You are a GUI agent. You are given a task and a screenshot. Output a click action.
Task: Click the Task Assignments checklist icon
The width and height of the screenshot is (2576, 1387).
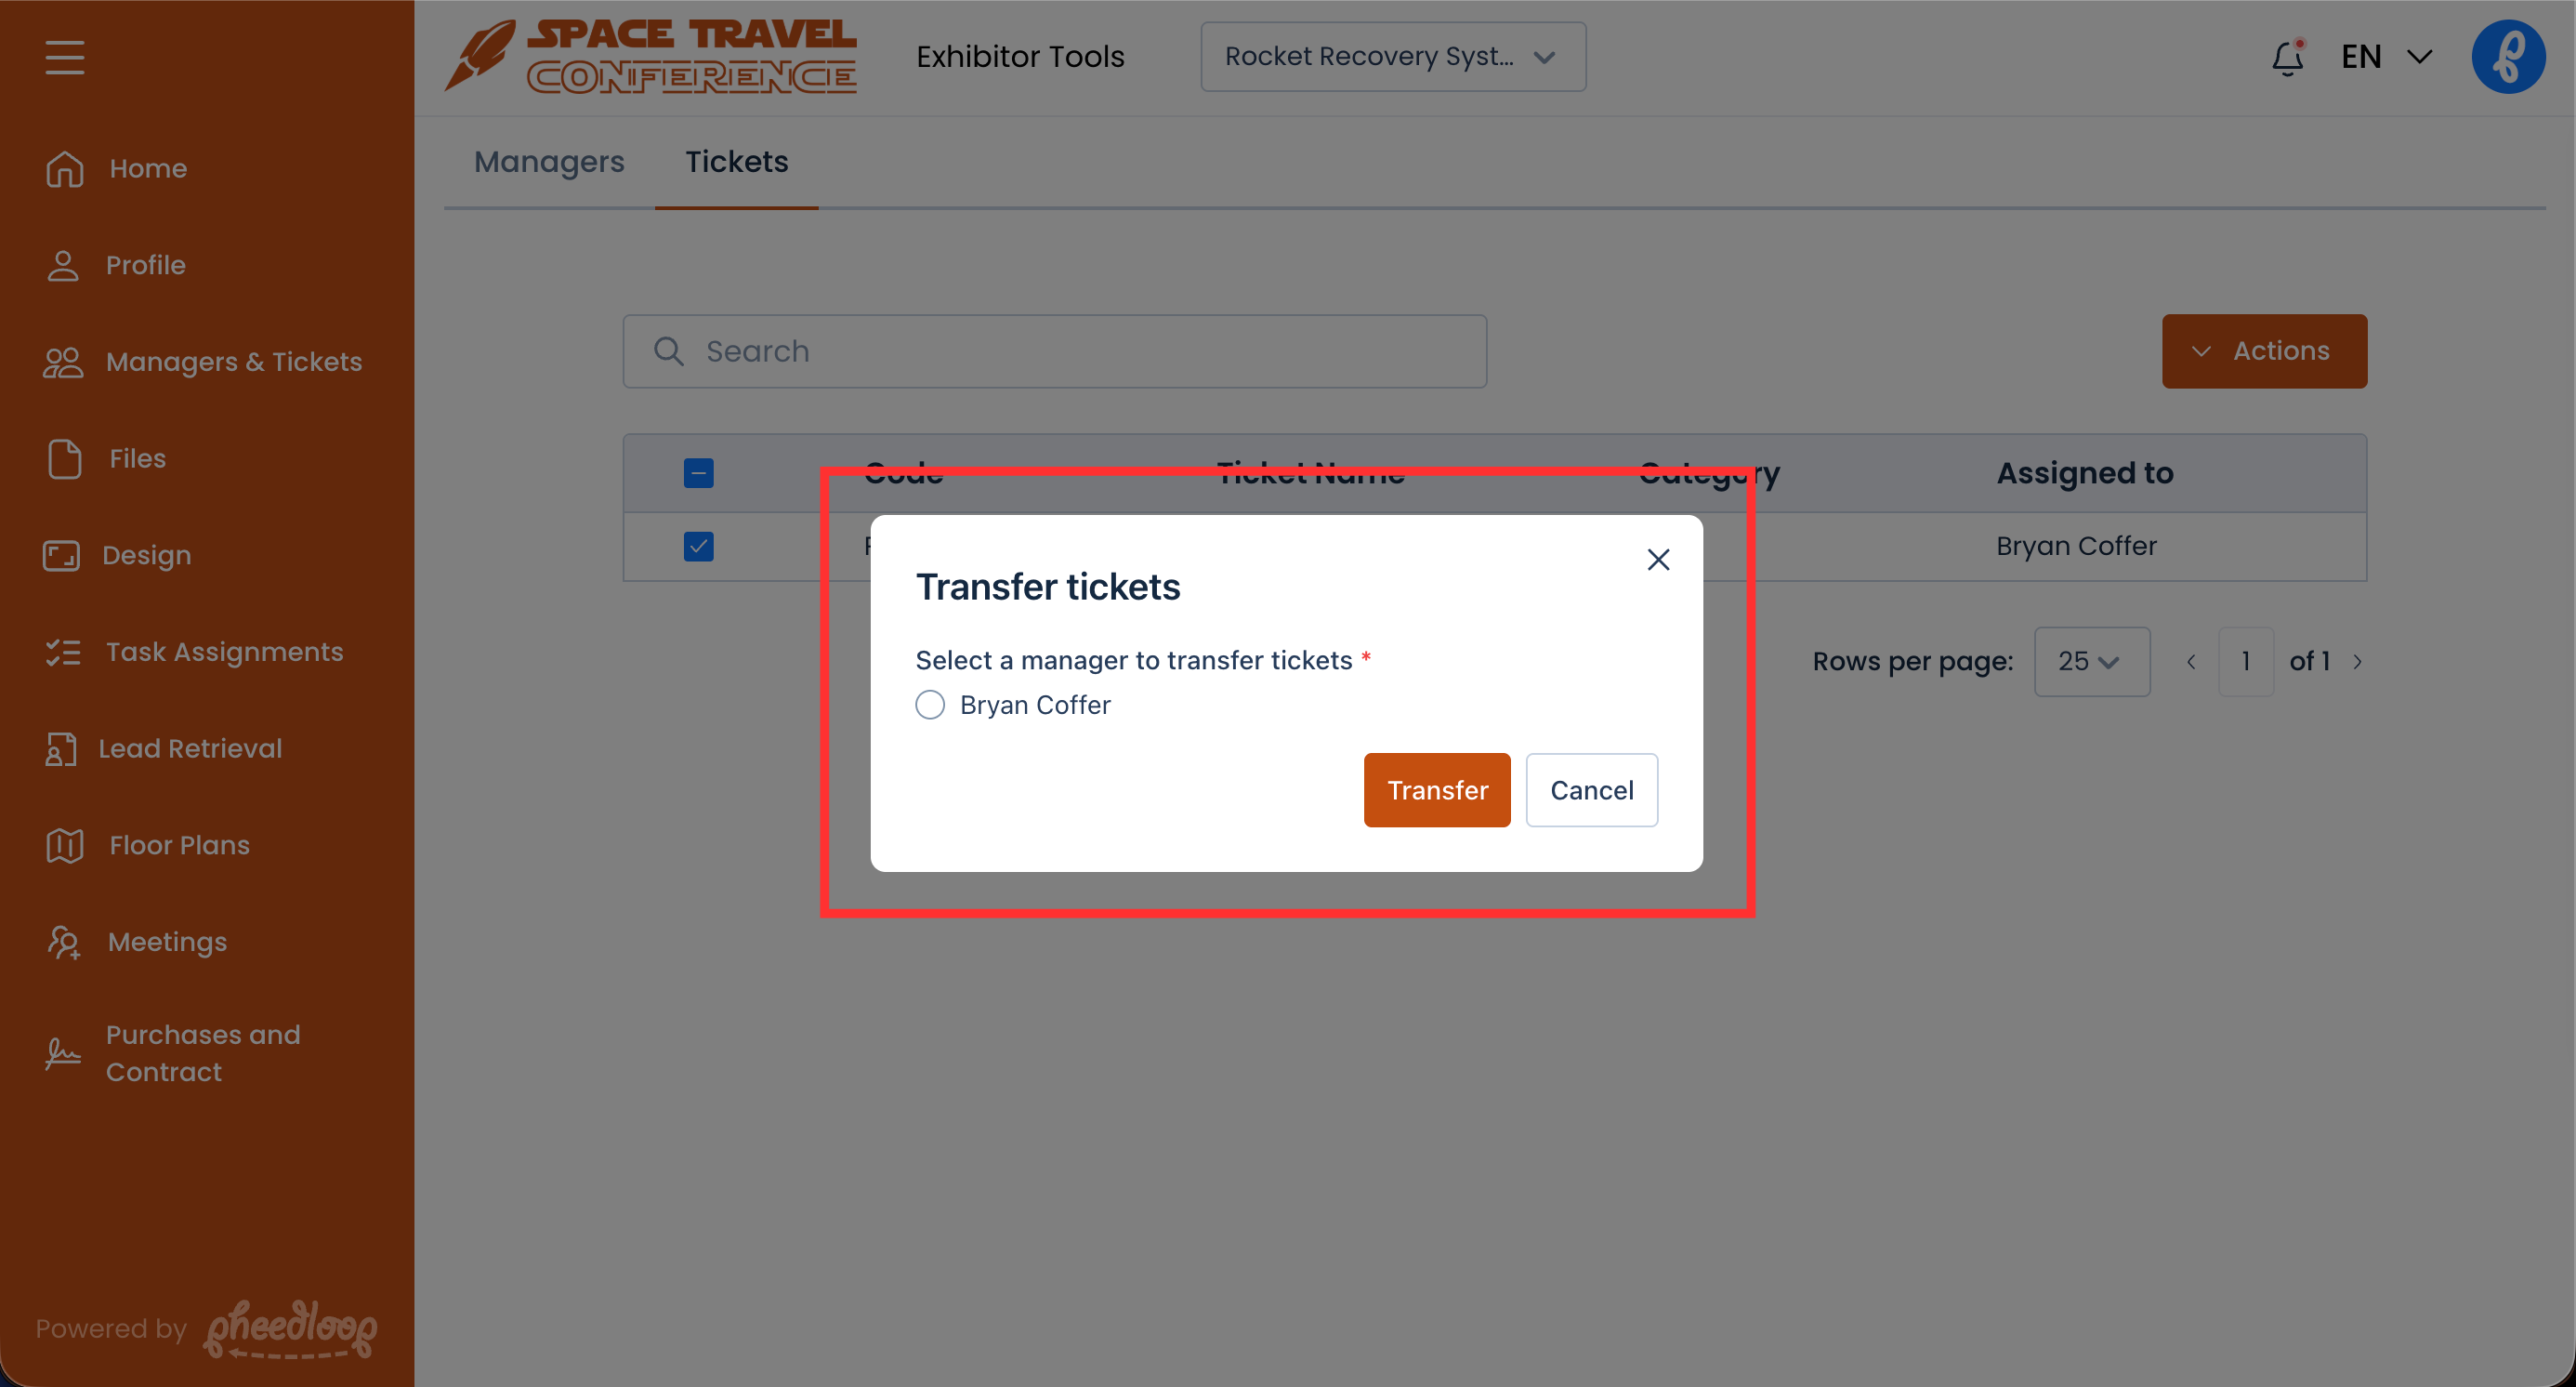click(63, 652)
